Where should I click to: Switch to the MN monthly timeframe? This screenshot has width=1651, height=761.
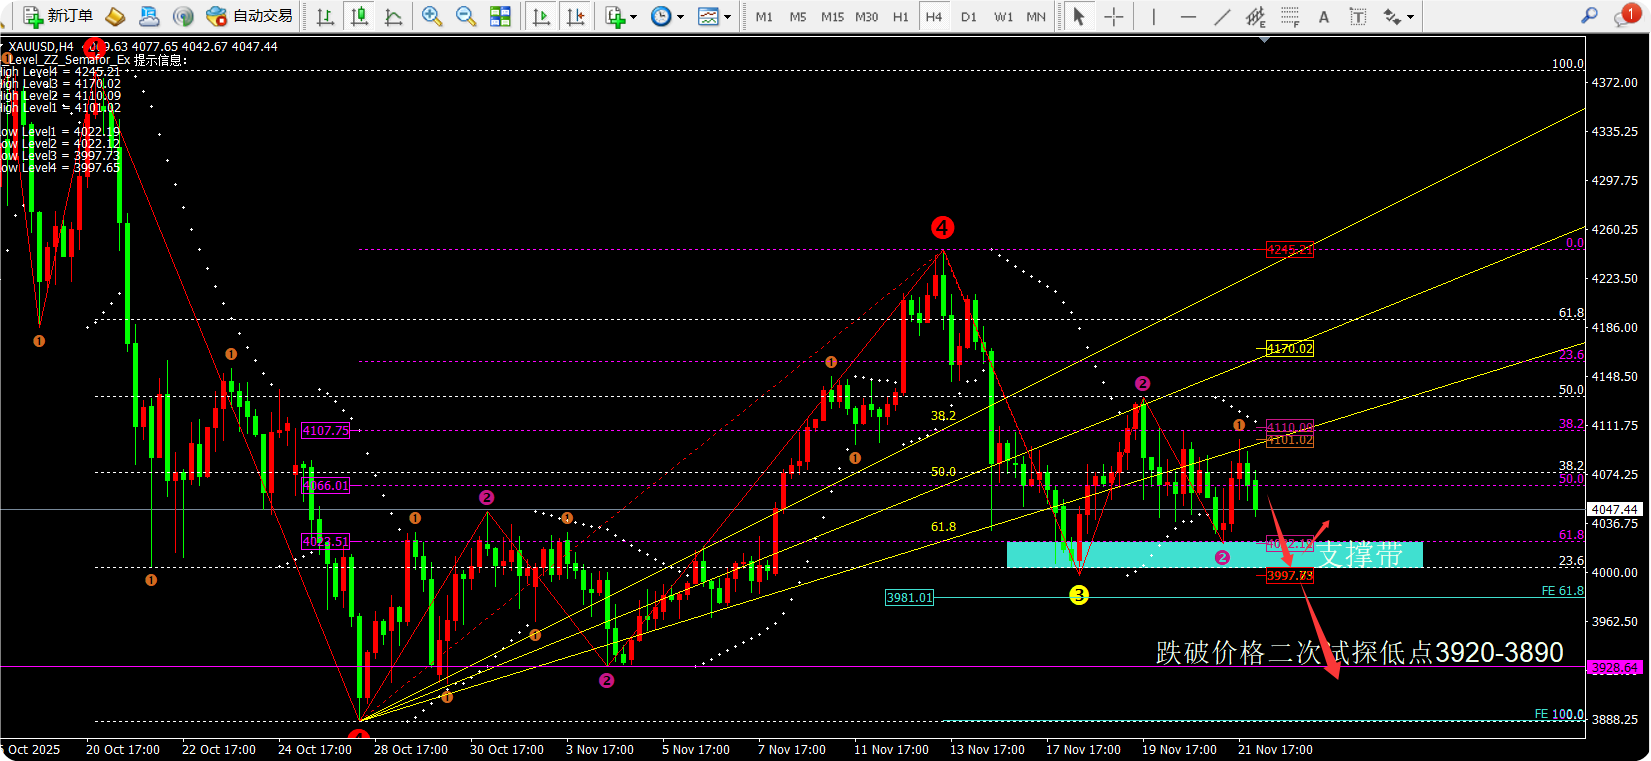pos(1036,16)
